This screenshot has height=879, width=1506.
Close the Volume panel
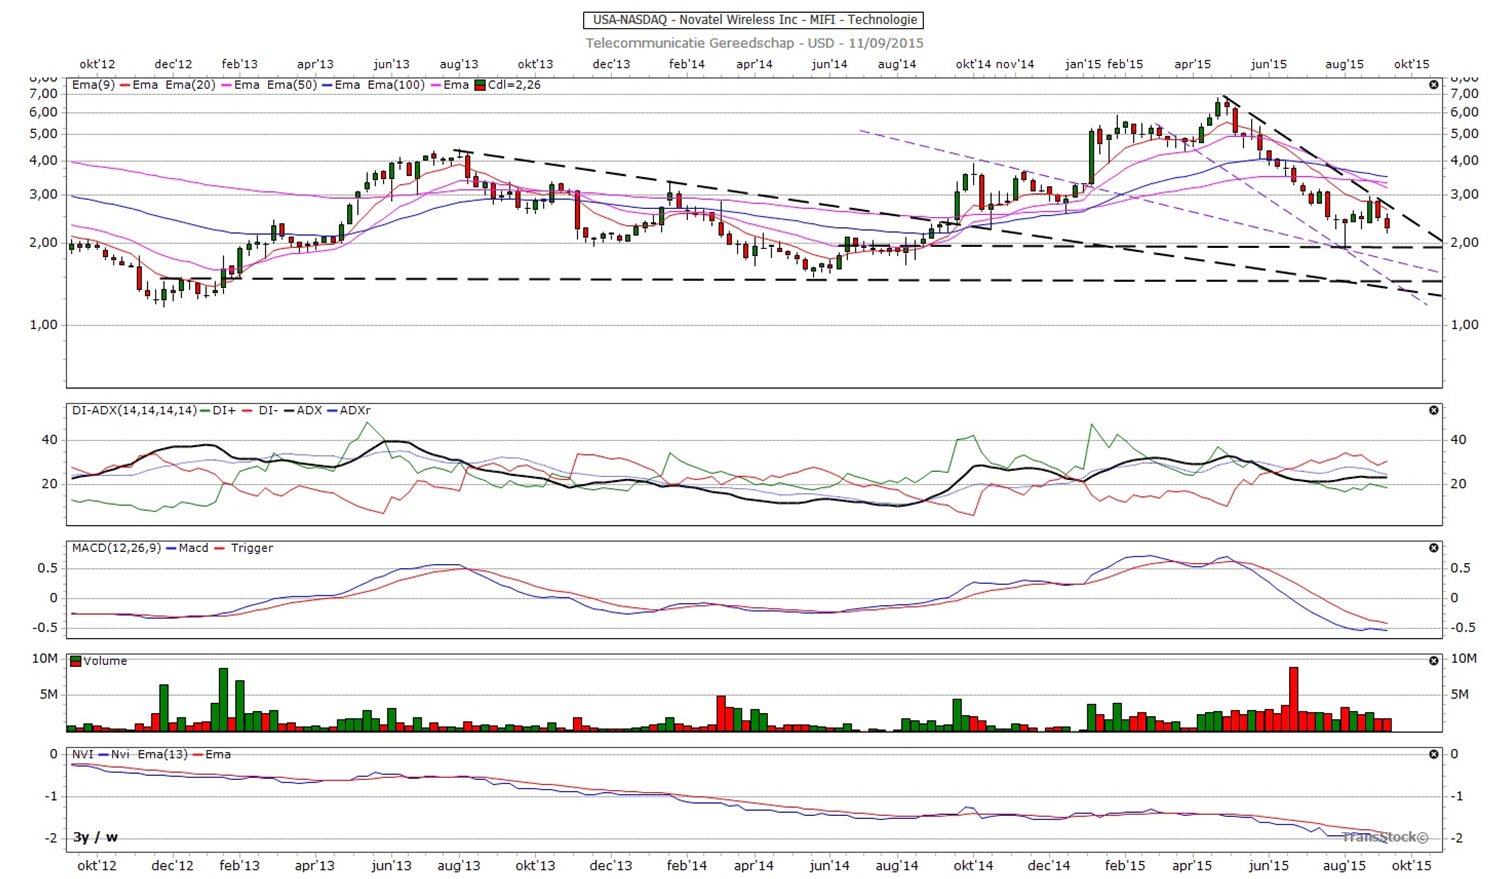[1433, 661]
